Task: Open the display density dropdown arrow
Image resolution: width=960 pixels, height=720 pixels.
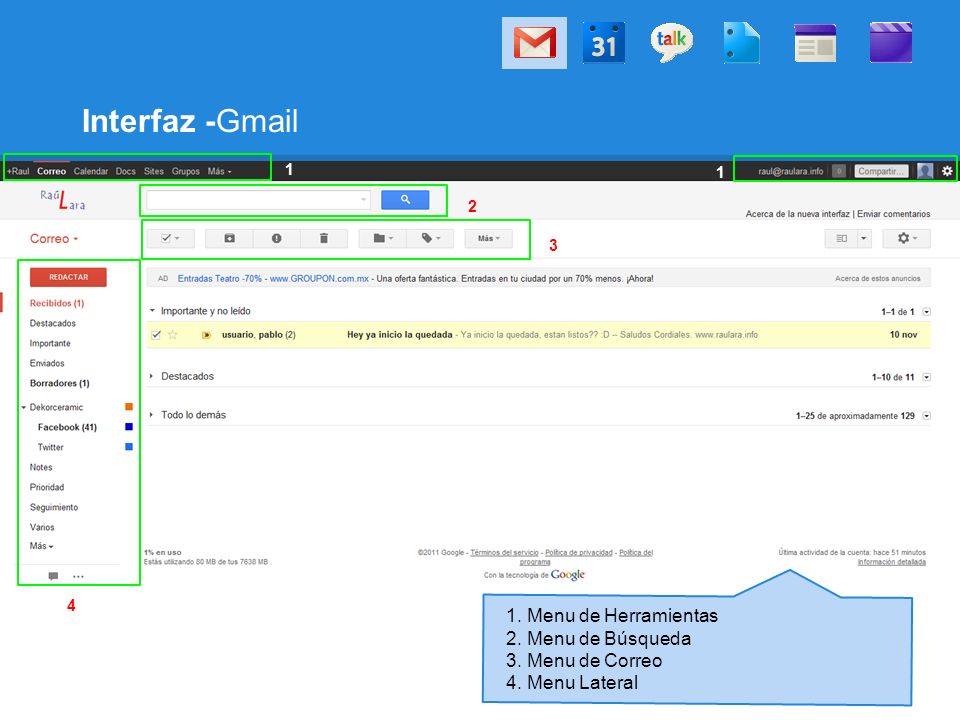Action: click(x=864, y=238)
